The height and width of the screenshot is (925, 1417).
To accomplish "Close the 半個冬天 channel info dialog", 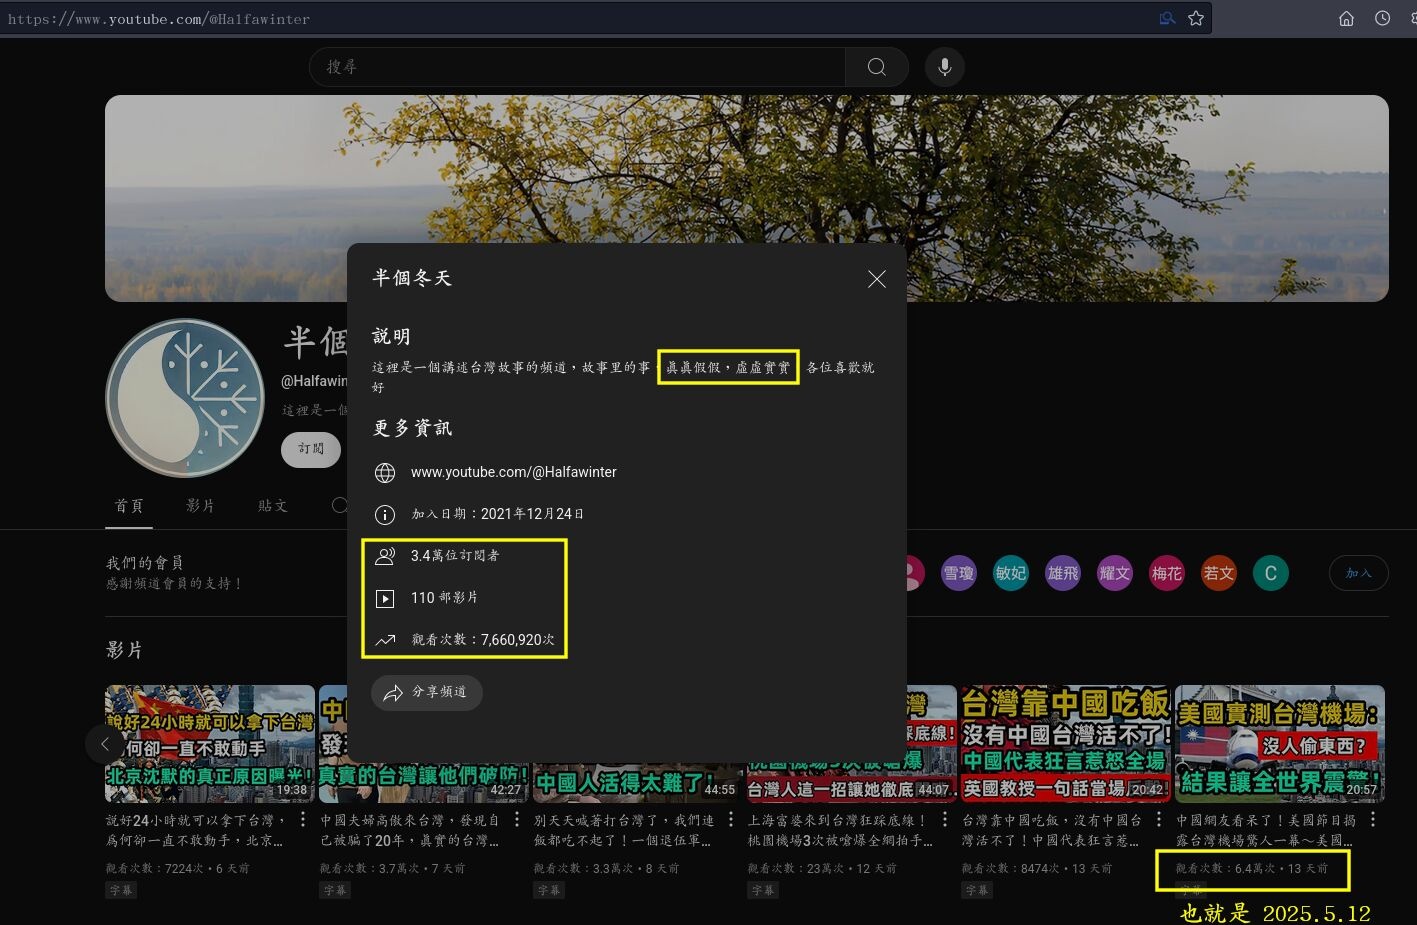I will (877, 279).
